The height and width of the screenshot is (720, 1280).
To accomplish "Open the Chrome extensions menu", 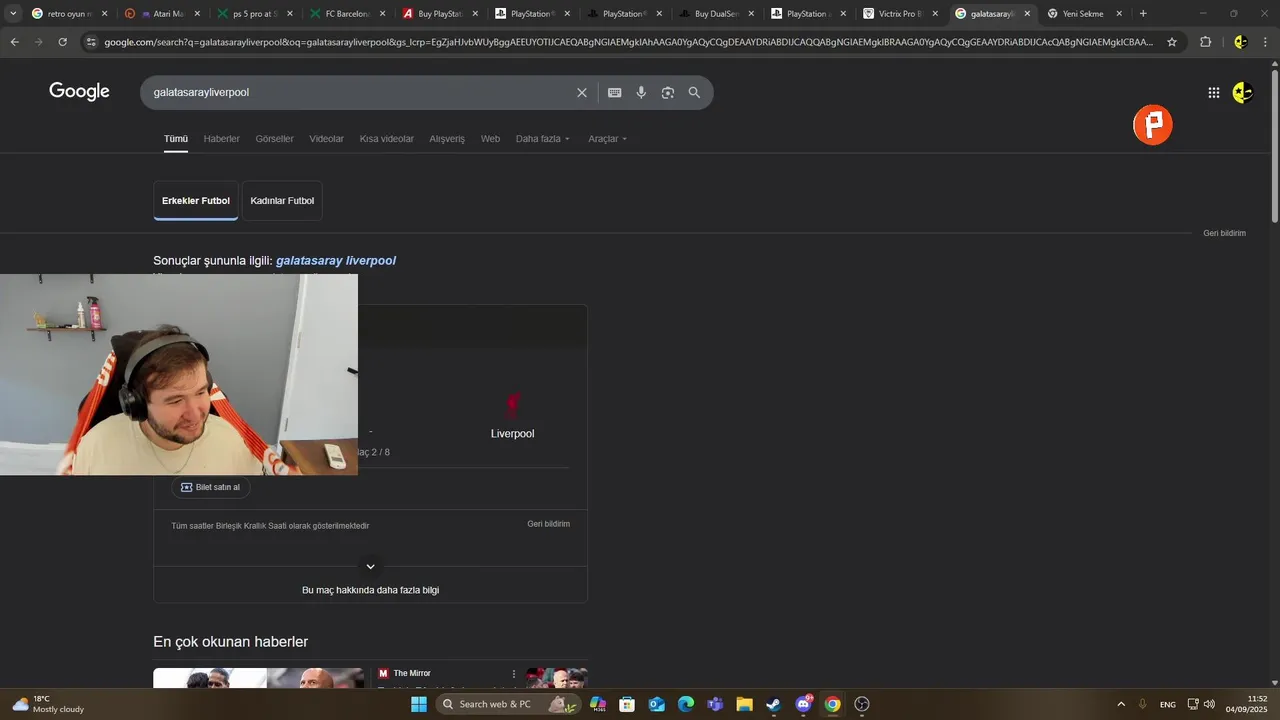I will tap(1205, 42).
